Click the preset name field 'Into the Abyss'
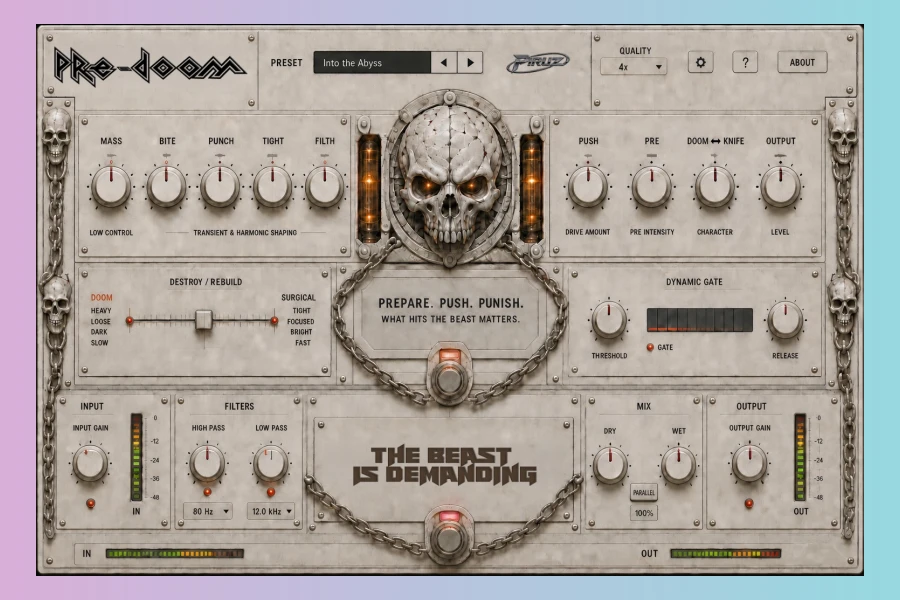The width and height of the screenshot is (900, 600). (372, 63)
